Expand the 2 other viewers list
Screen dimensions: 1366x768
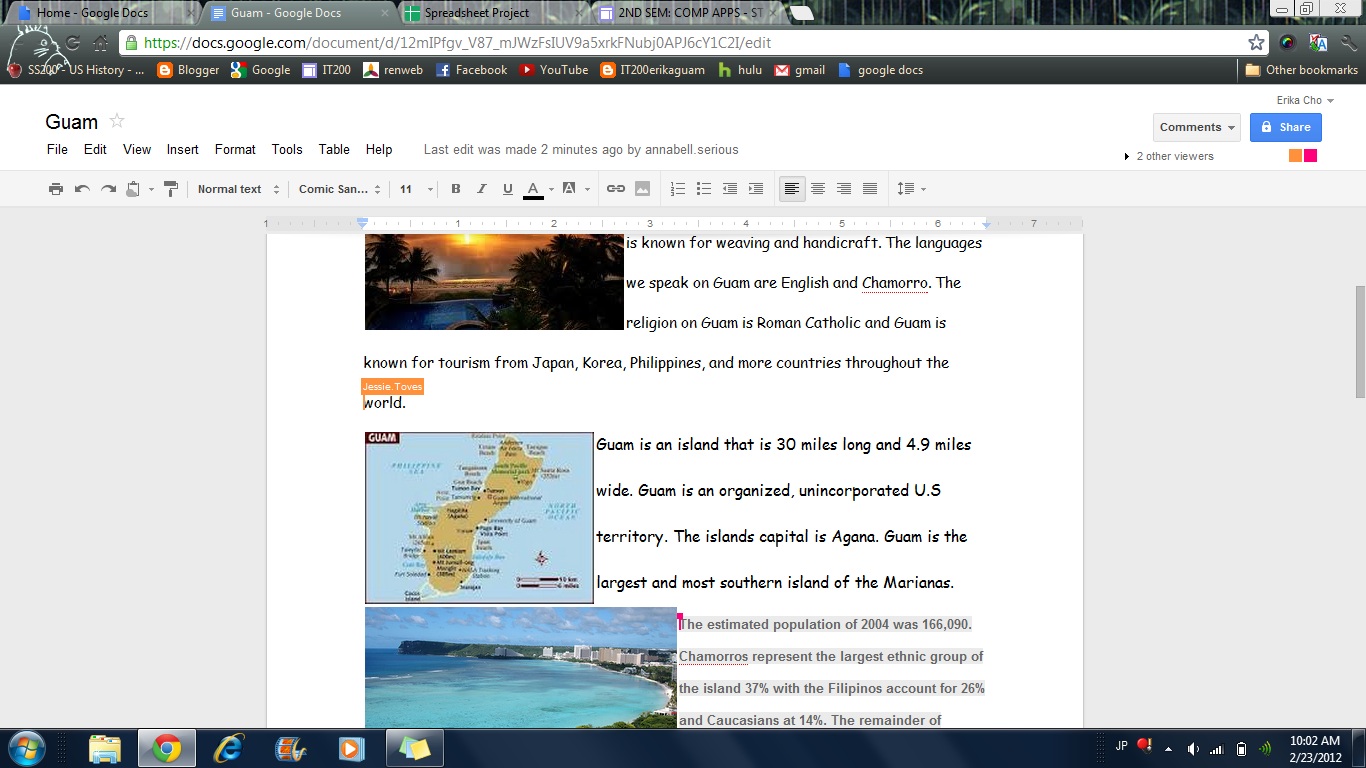pos(1169,156)
